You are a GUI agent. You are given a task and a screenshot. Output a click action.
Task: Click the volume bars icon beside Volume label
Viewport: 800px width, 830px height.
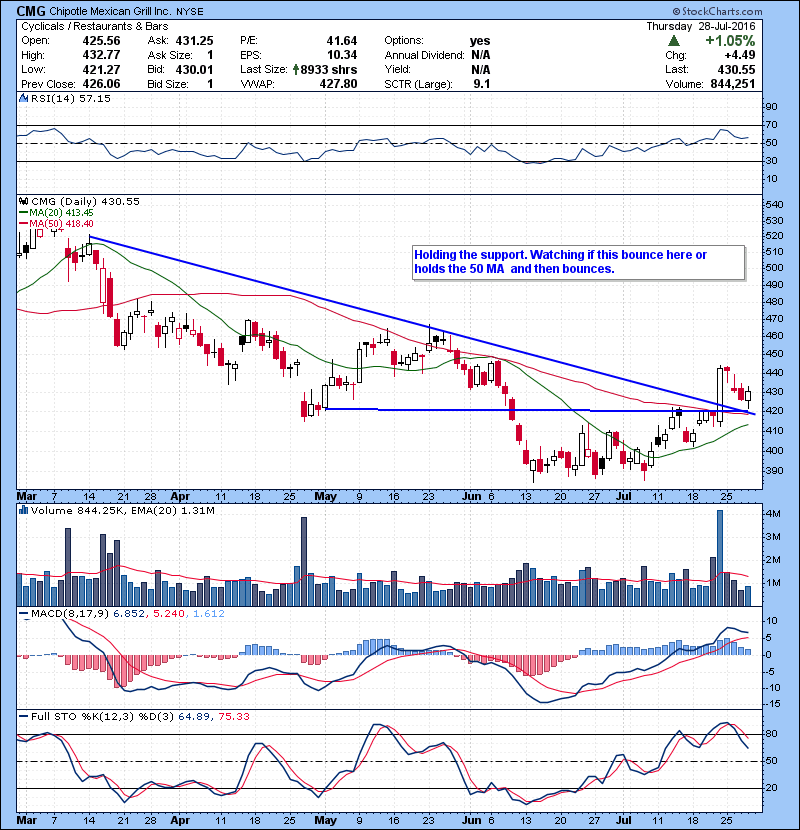(23, 510)
